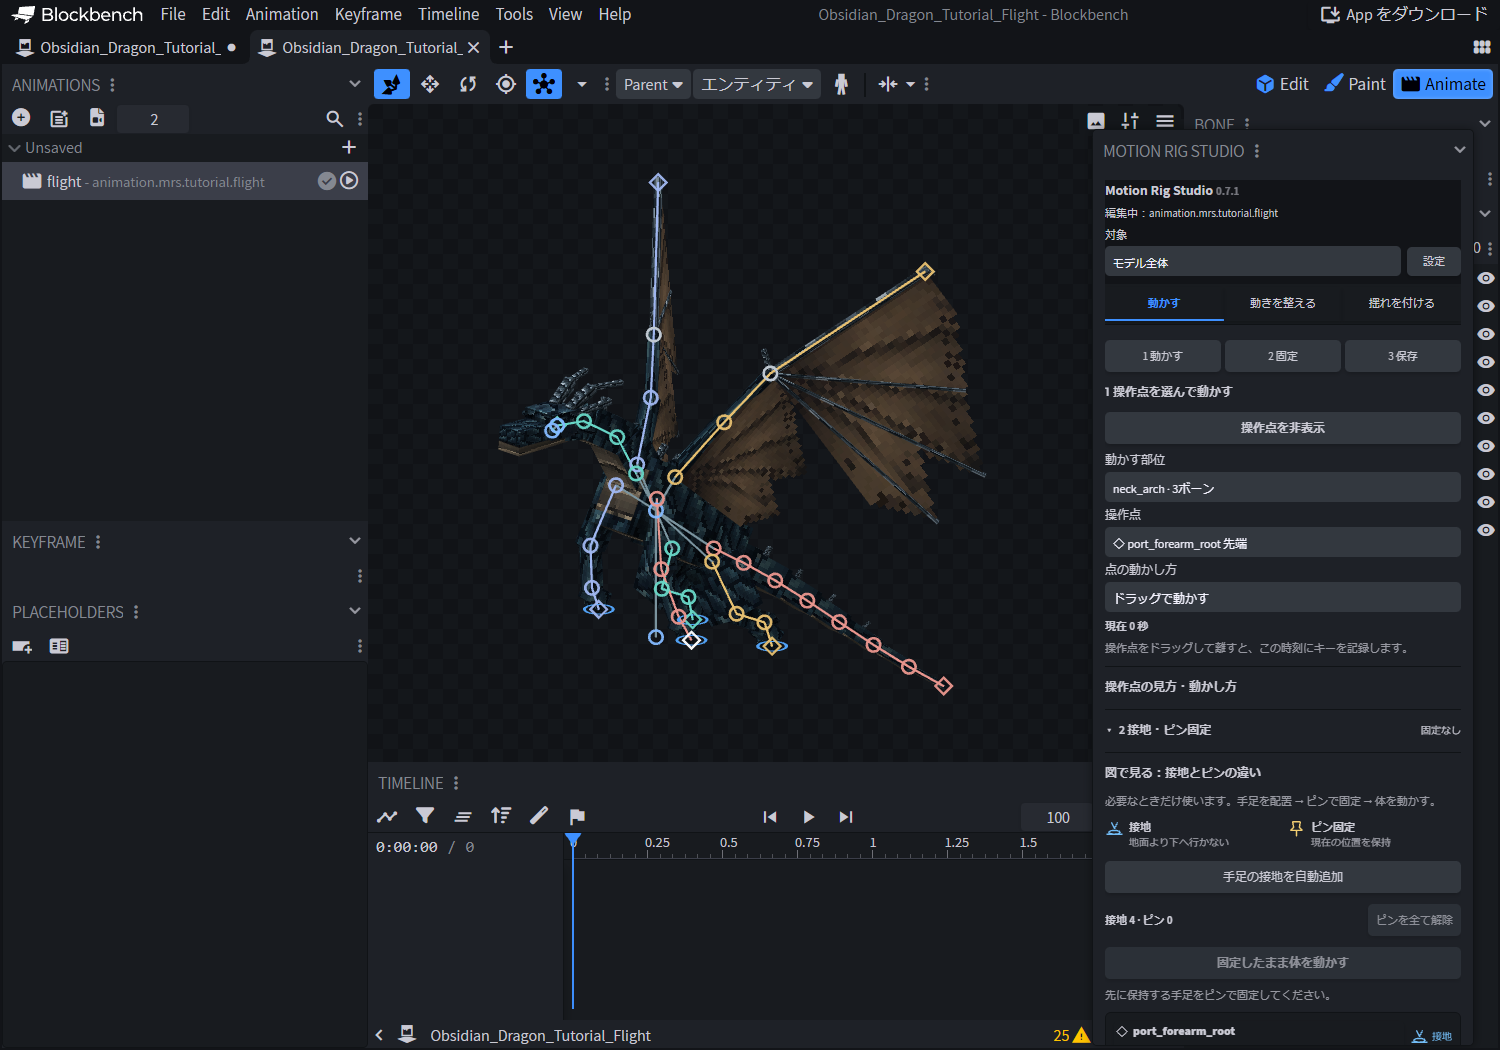The height and width of the screenshot is (1050, 1500).
Task: Switch to the 動きを整える tab
Action: 1282,303
